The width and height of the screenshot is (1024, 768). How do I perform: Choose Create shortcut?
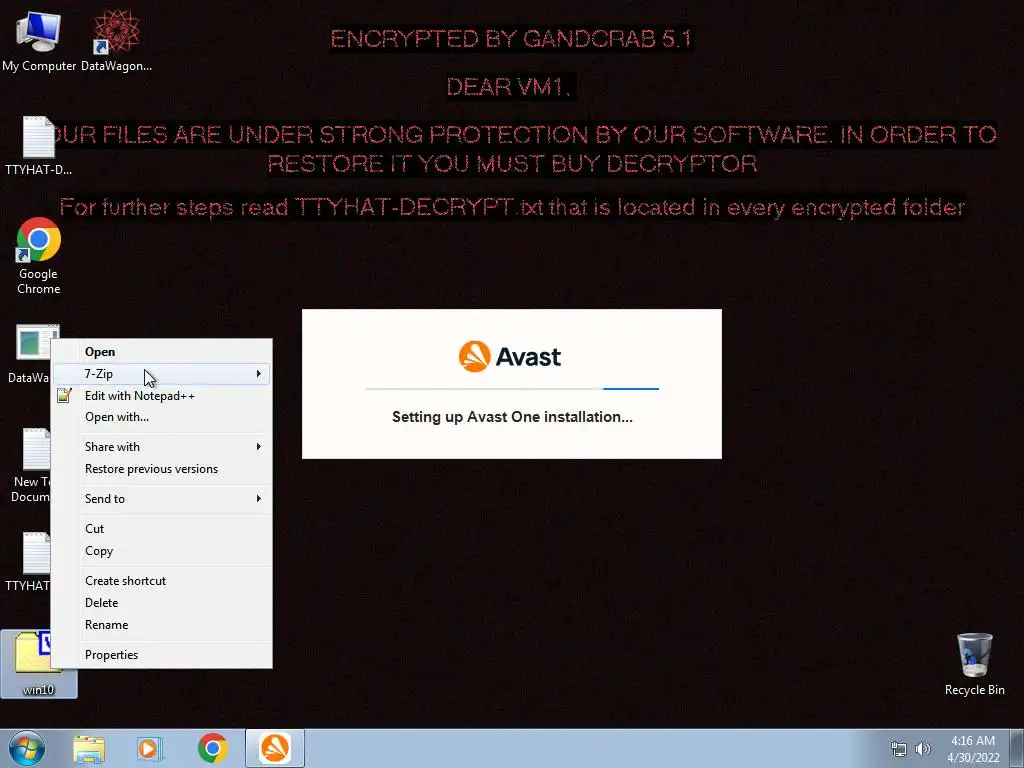[161, 581]
